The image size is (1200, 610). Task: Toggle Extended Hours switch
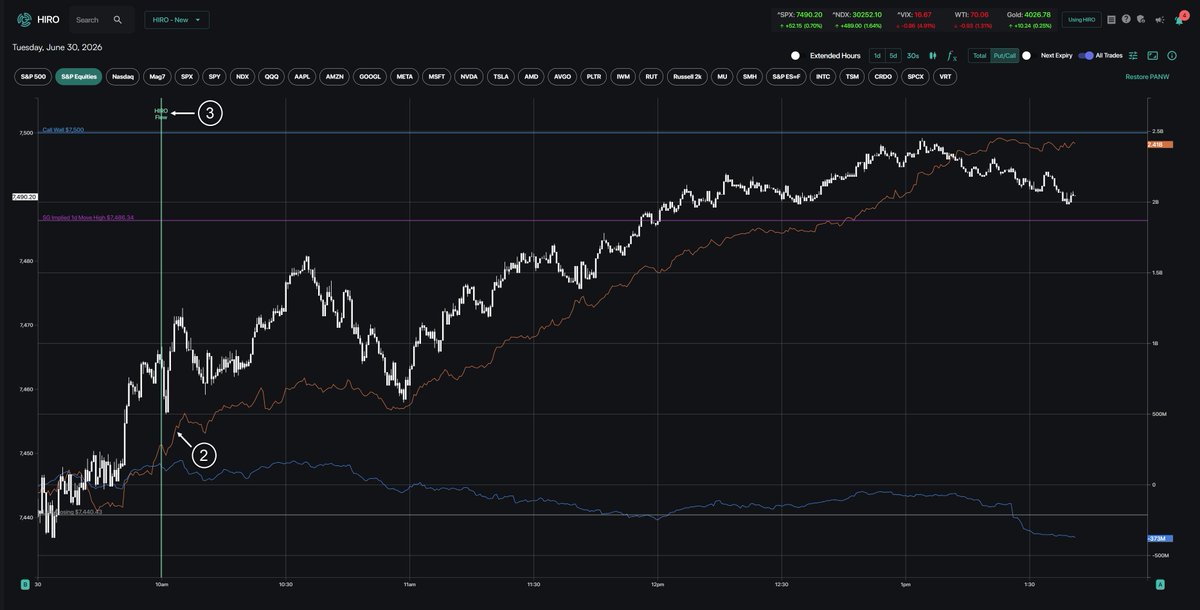(795, 56)
